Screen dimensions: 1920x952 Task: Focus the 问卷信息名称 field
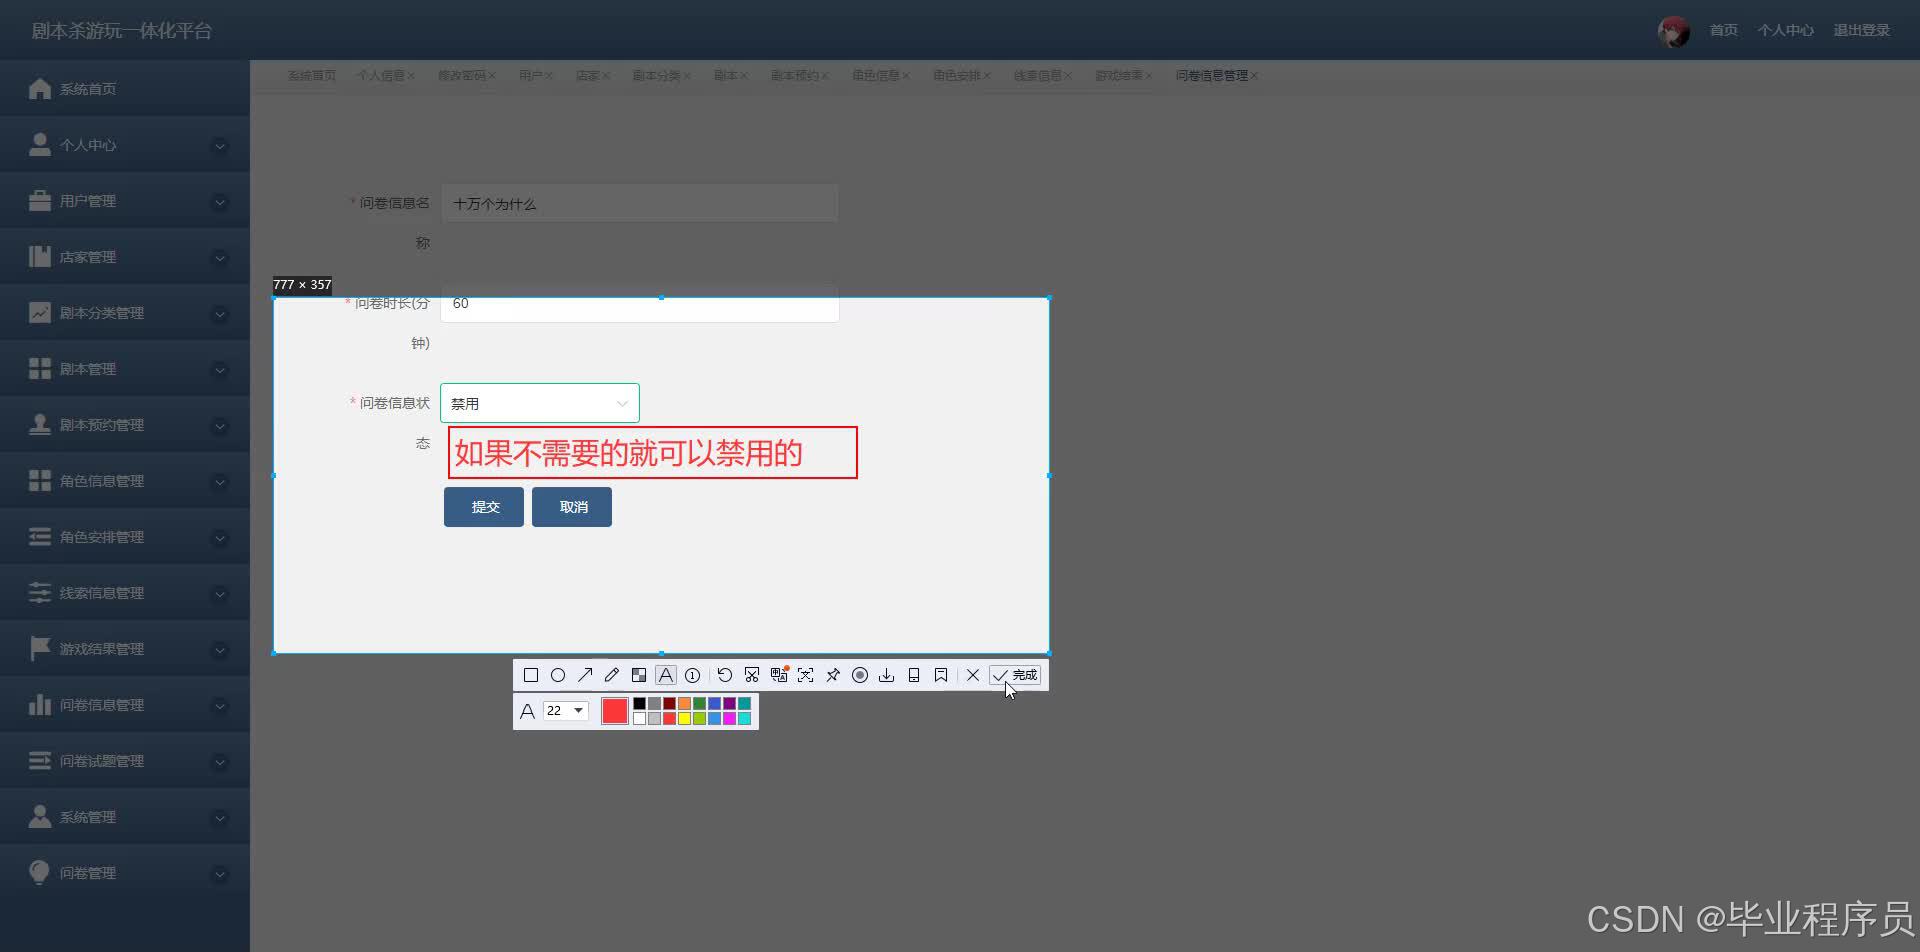640,203
